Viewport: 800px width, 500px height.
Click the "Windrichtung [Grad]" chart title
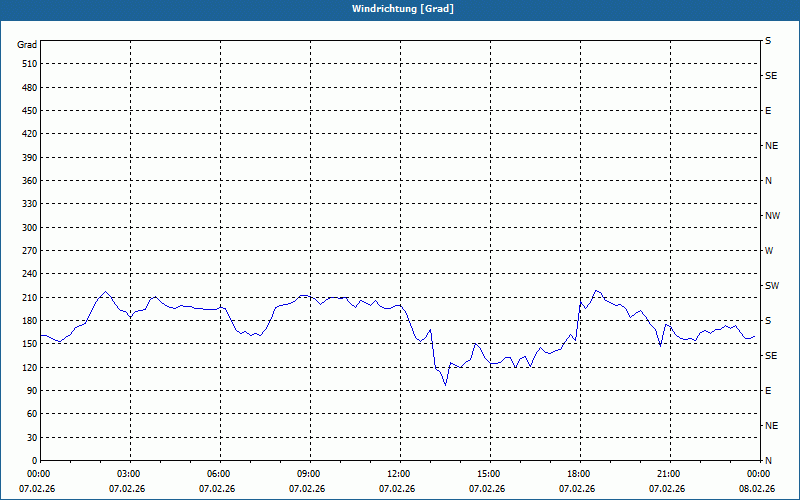pos(399,9)
